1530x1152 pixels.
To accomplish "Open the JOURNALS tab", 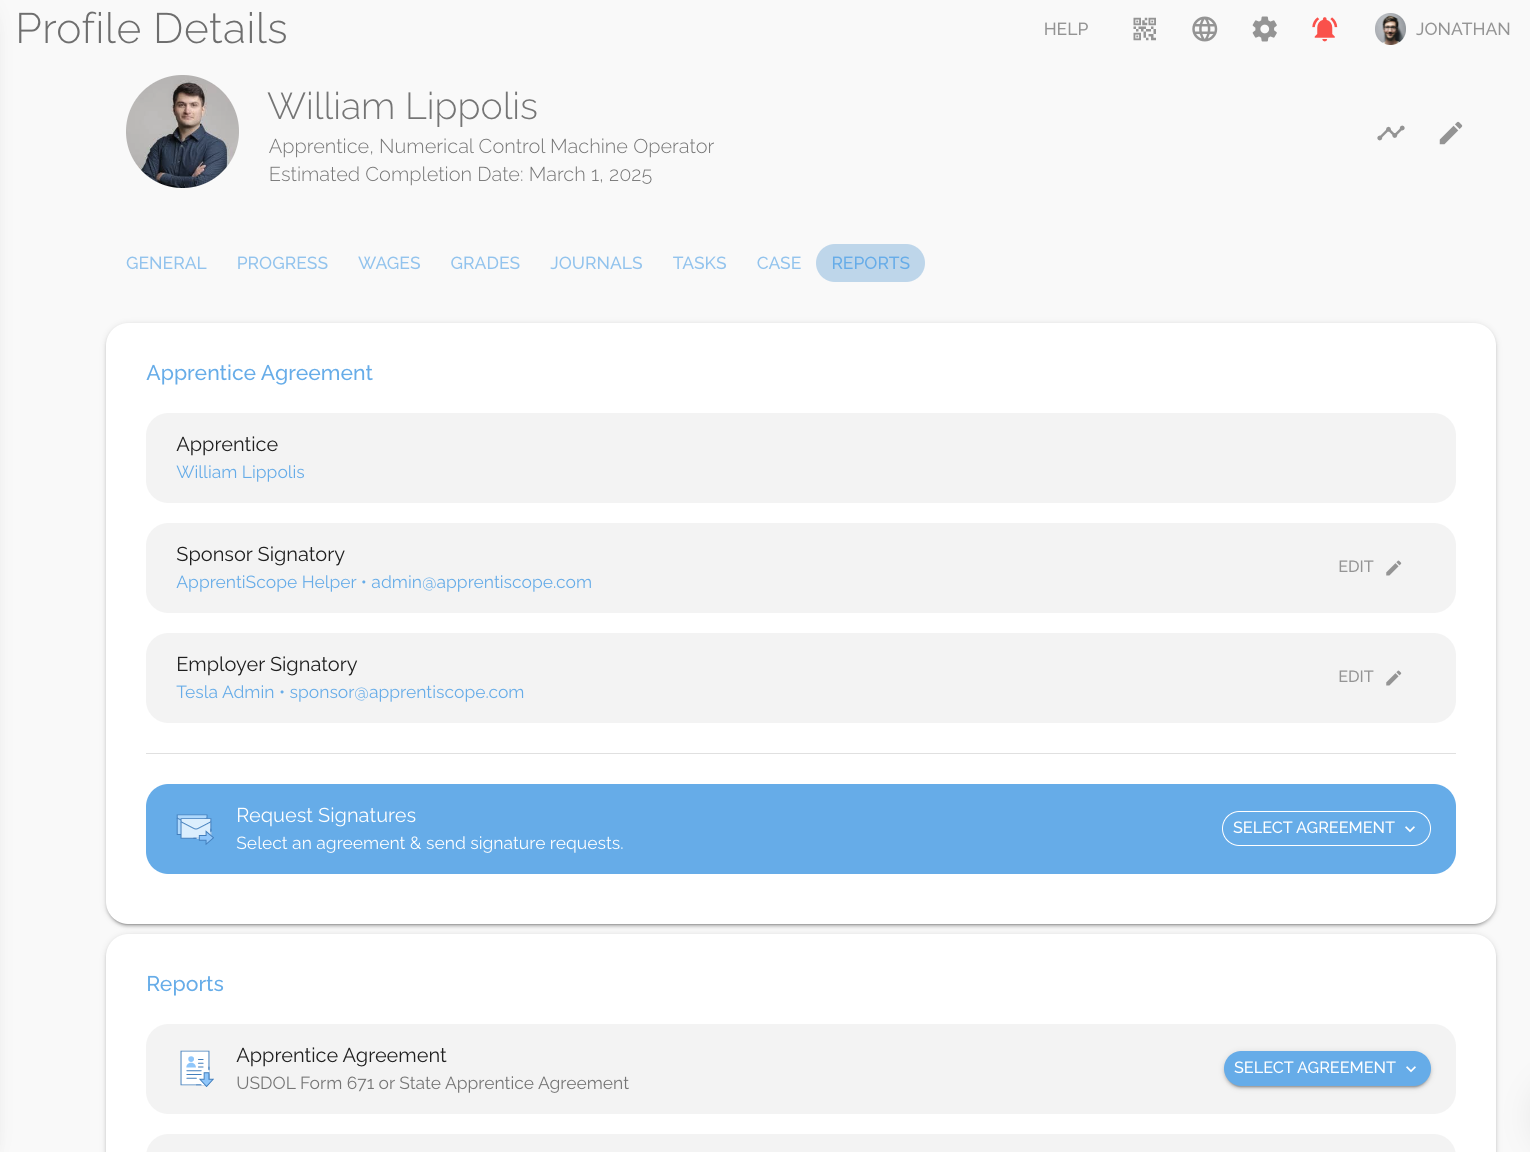I will coord(596,263).
